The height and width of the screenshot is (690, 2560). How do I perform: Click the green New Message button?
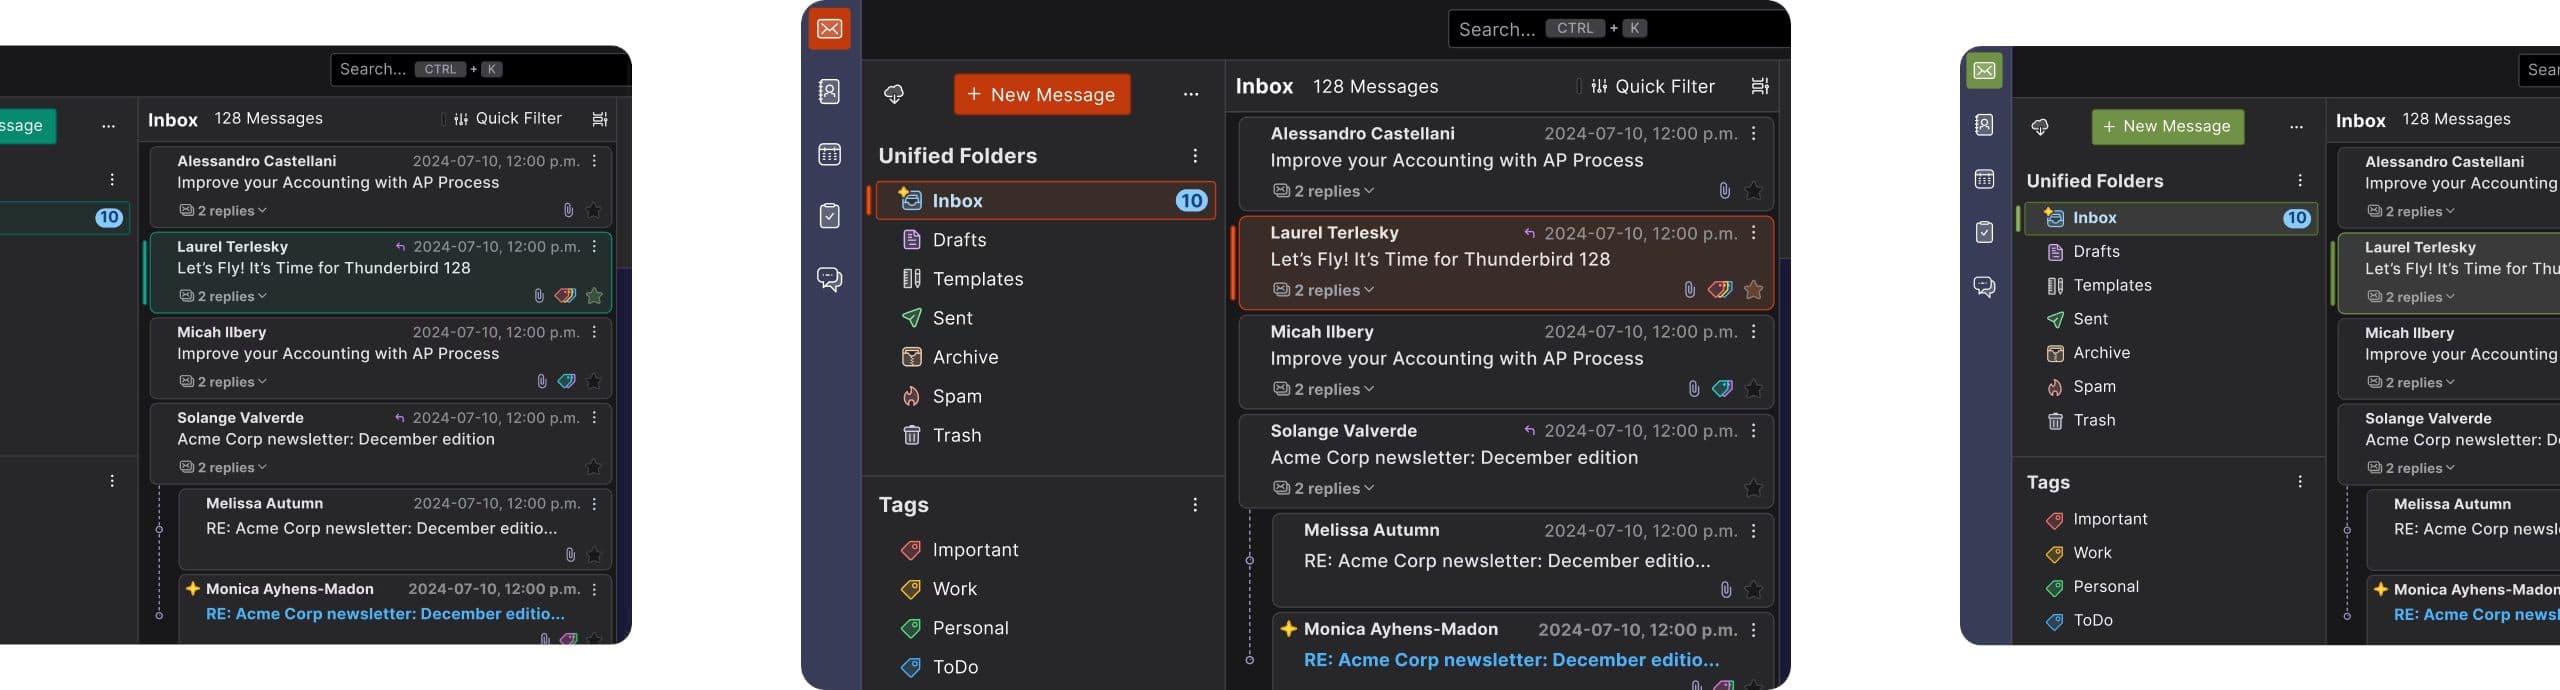point(2167,127)
